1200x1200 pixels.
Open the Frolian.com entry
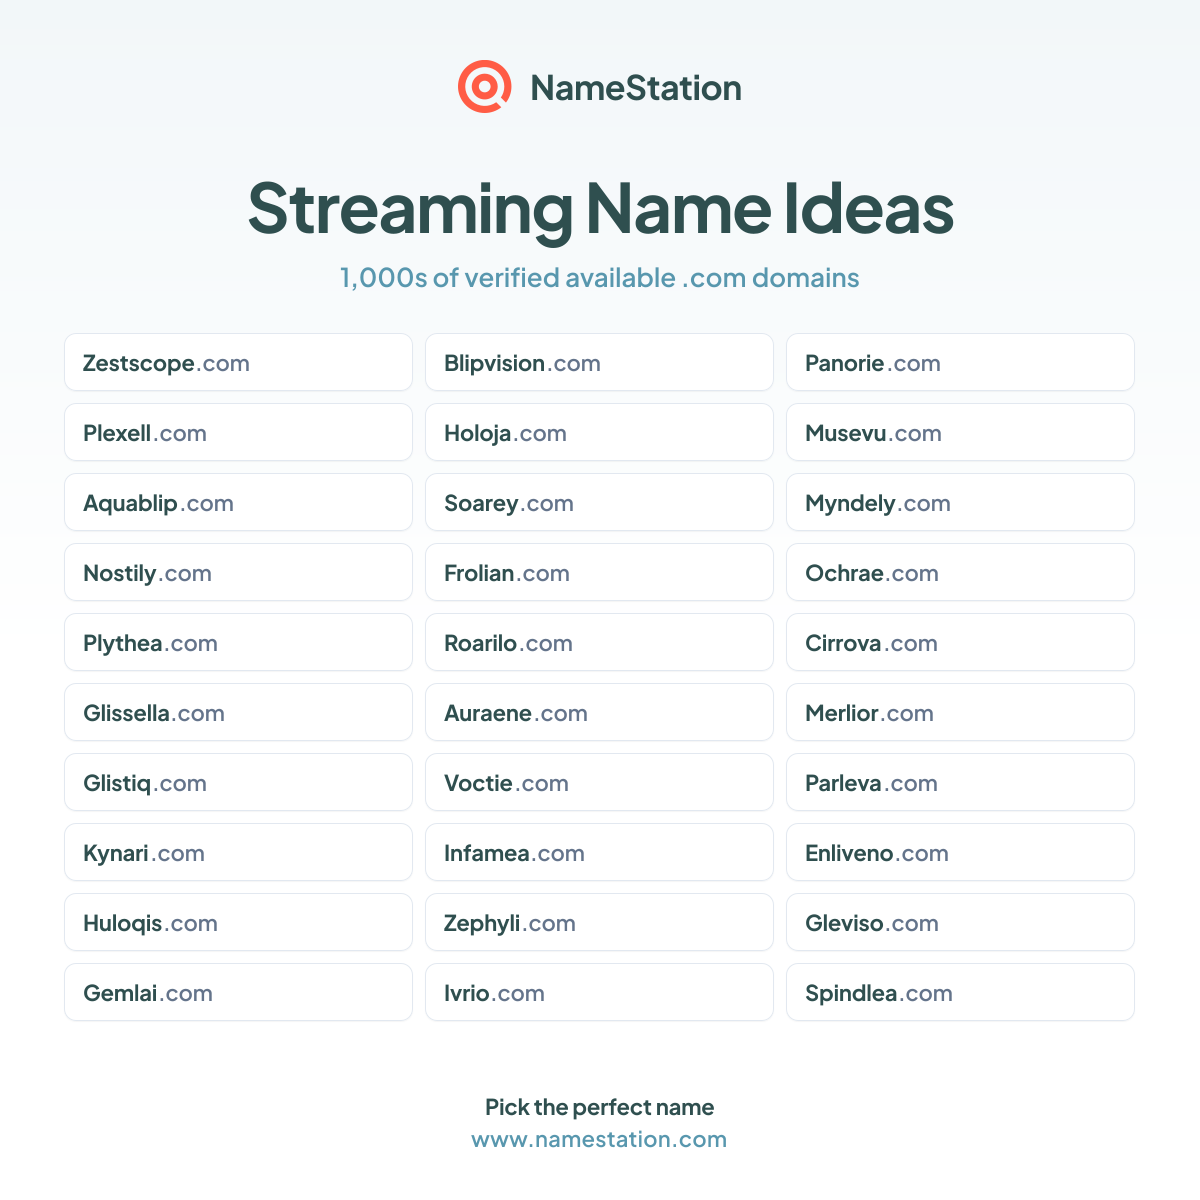[599, 572]
